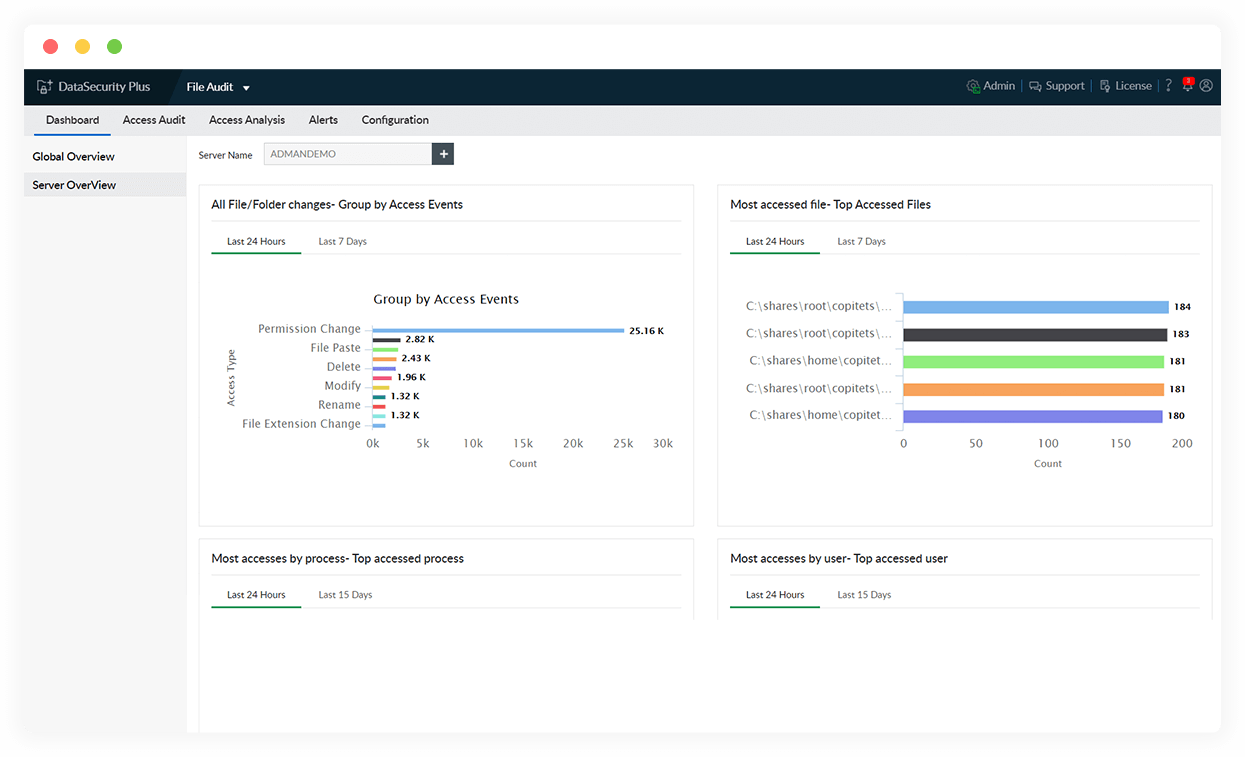1245x757 pixels.
Task: Click the License link in header
Action: click(x=1133, y=86)
